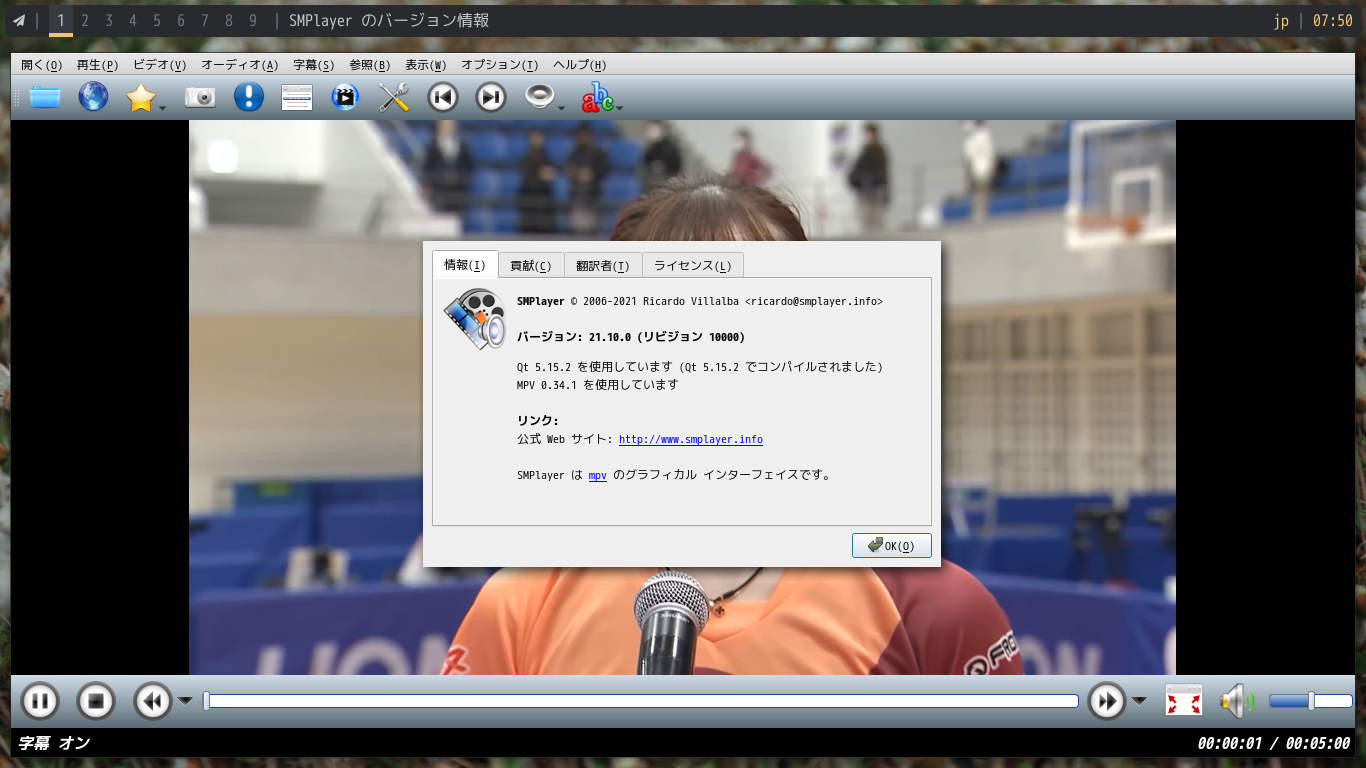Open the mpv hyperlink
The image size is (1366, 768).
coord(597,475)
